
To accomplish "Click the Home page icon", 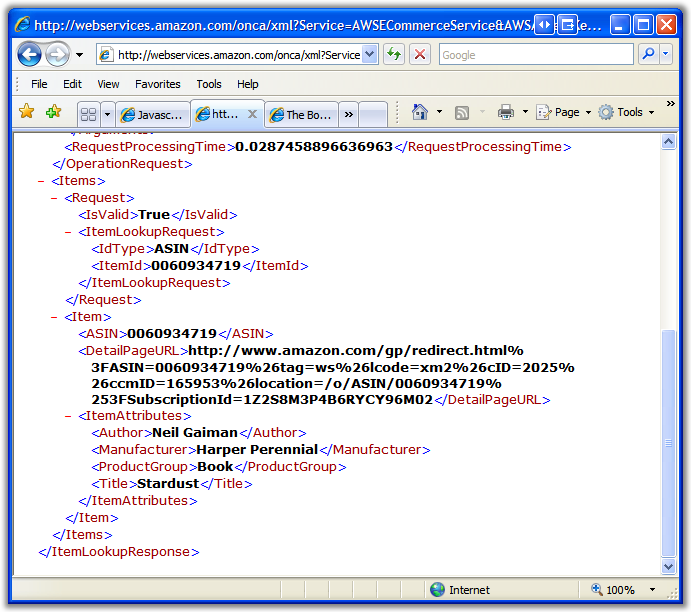I will (x=420, y=112).
